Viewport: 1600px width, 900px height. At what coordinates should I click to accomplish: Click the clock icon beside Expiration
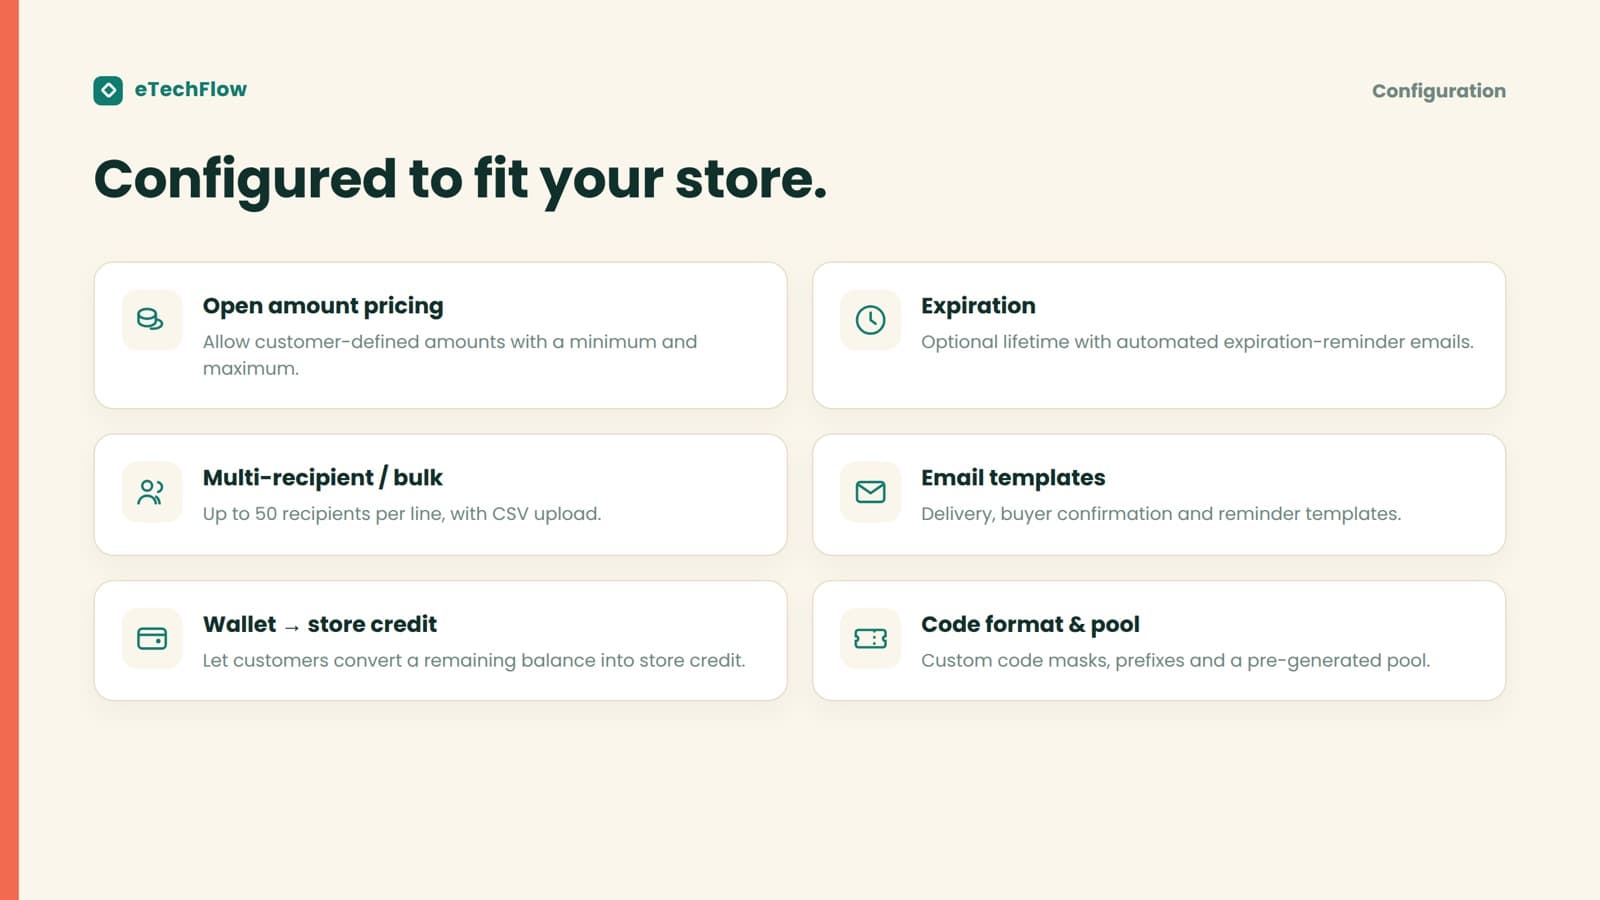870,320
